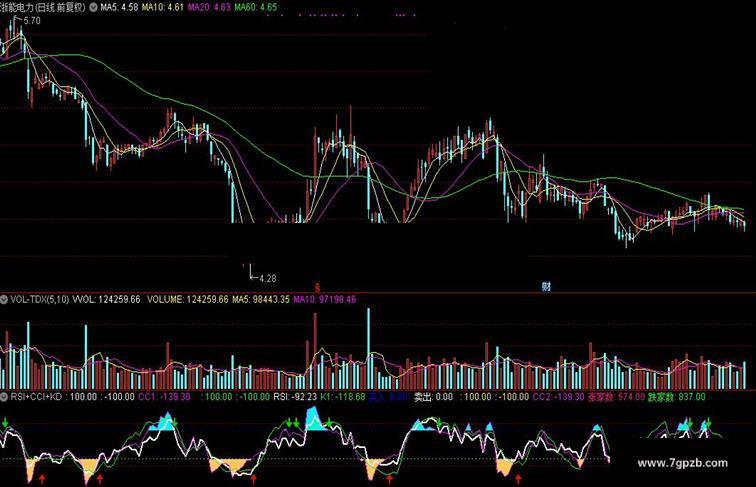Viewport: 756px width, 487px height.
Task: Select the VOLUME: 124259.66 value
Action: pyautogui.click(x=188, y=299)
